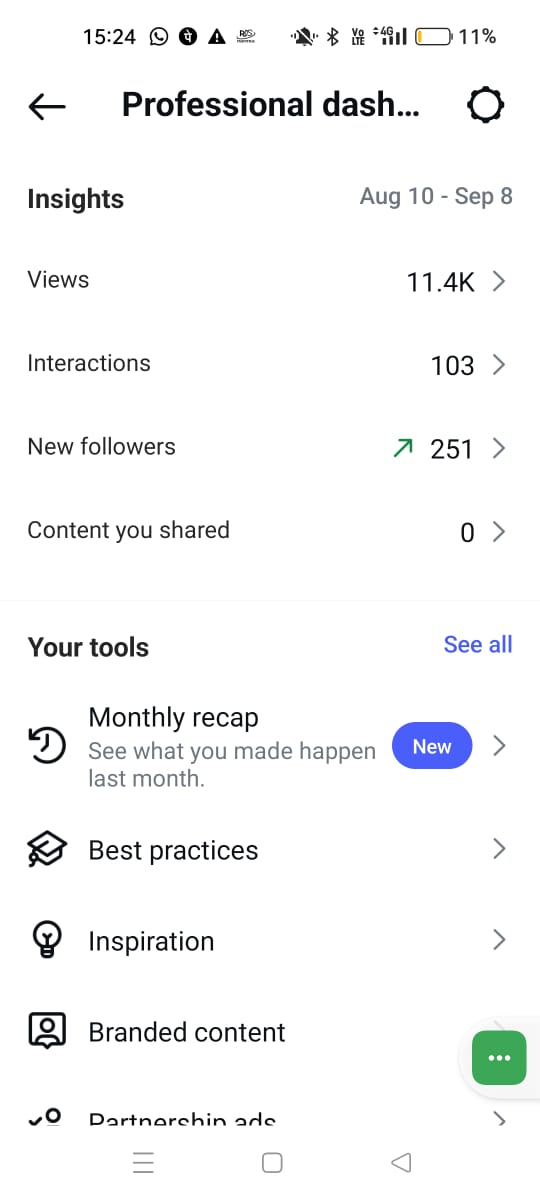This screenshot has height=1200, width=540.
Task: Expand New followers chevron showing 251
Action: [499, 449]
